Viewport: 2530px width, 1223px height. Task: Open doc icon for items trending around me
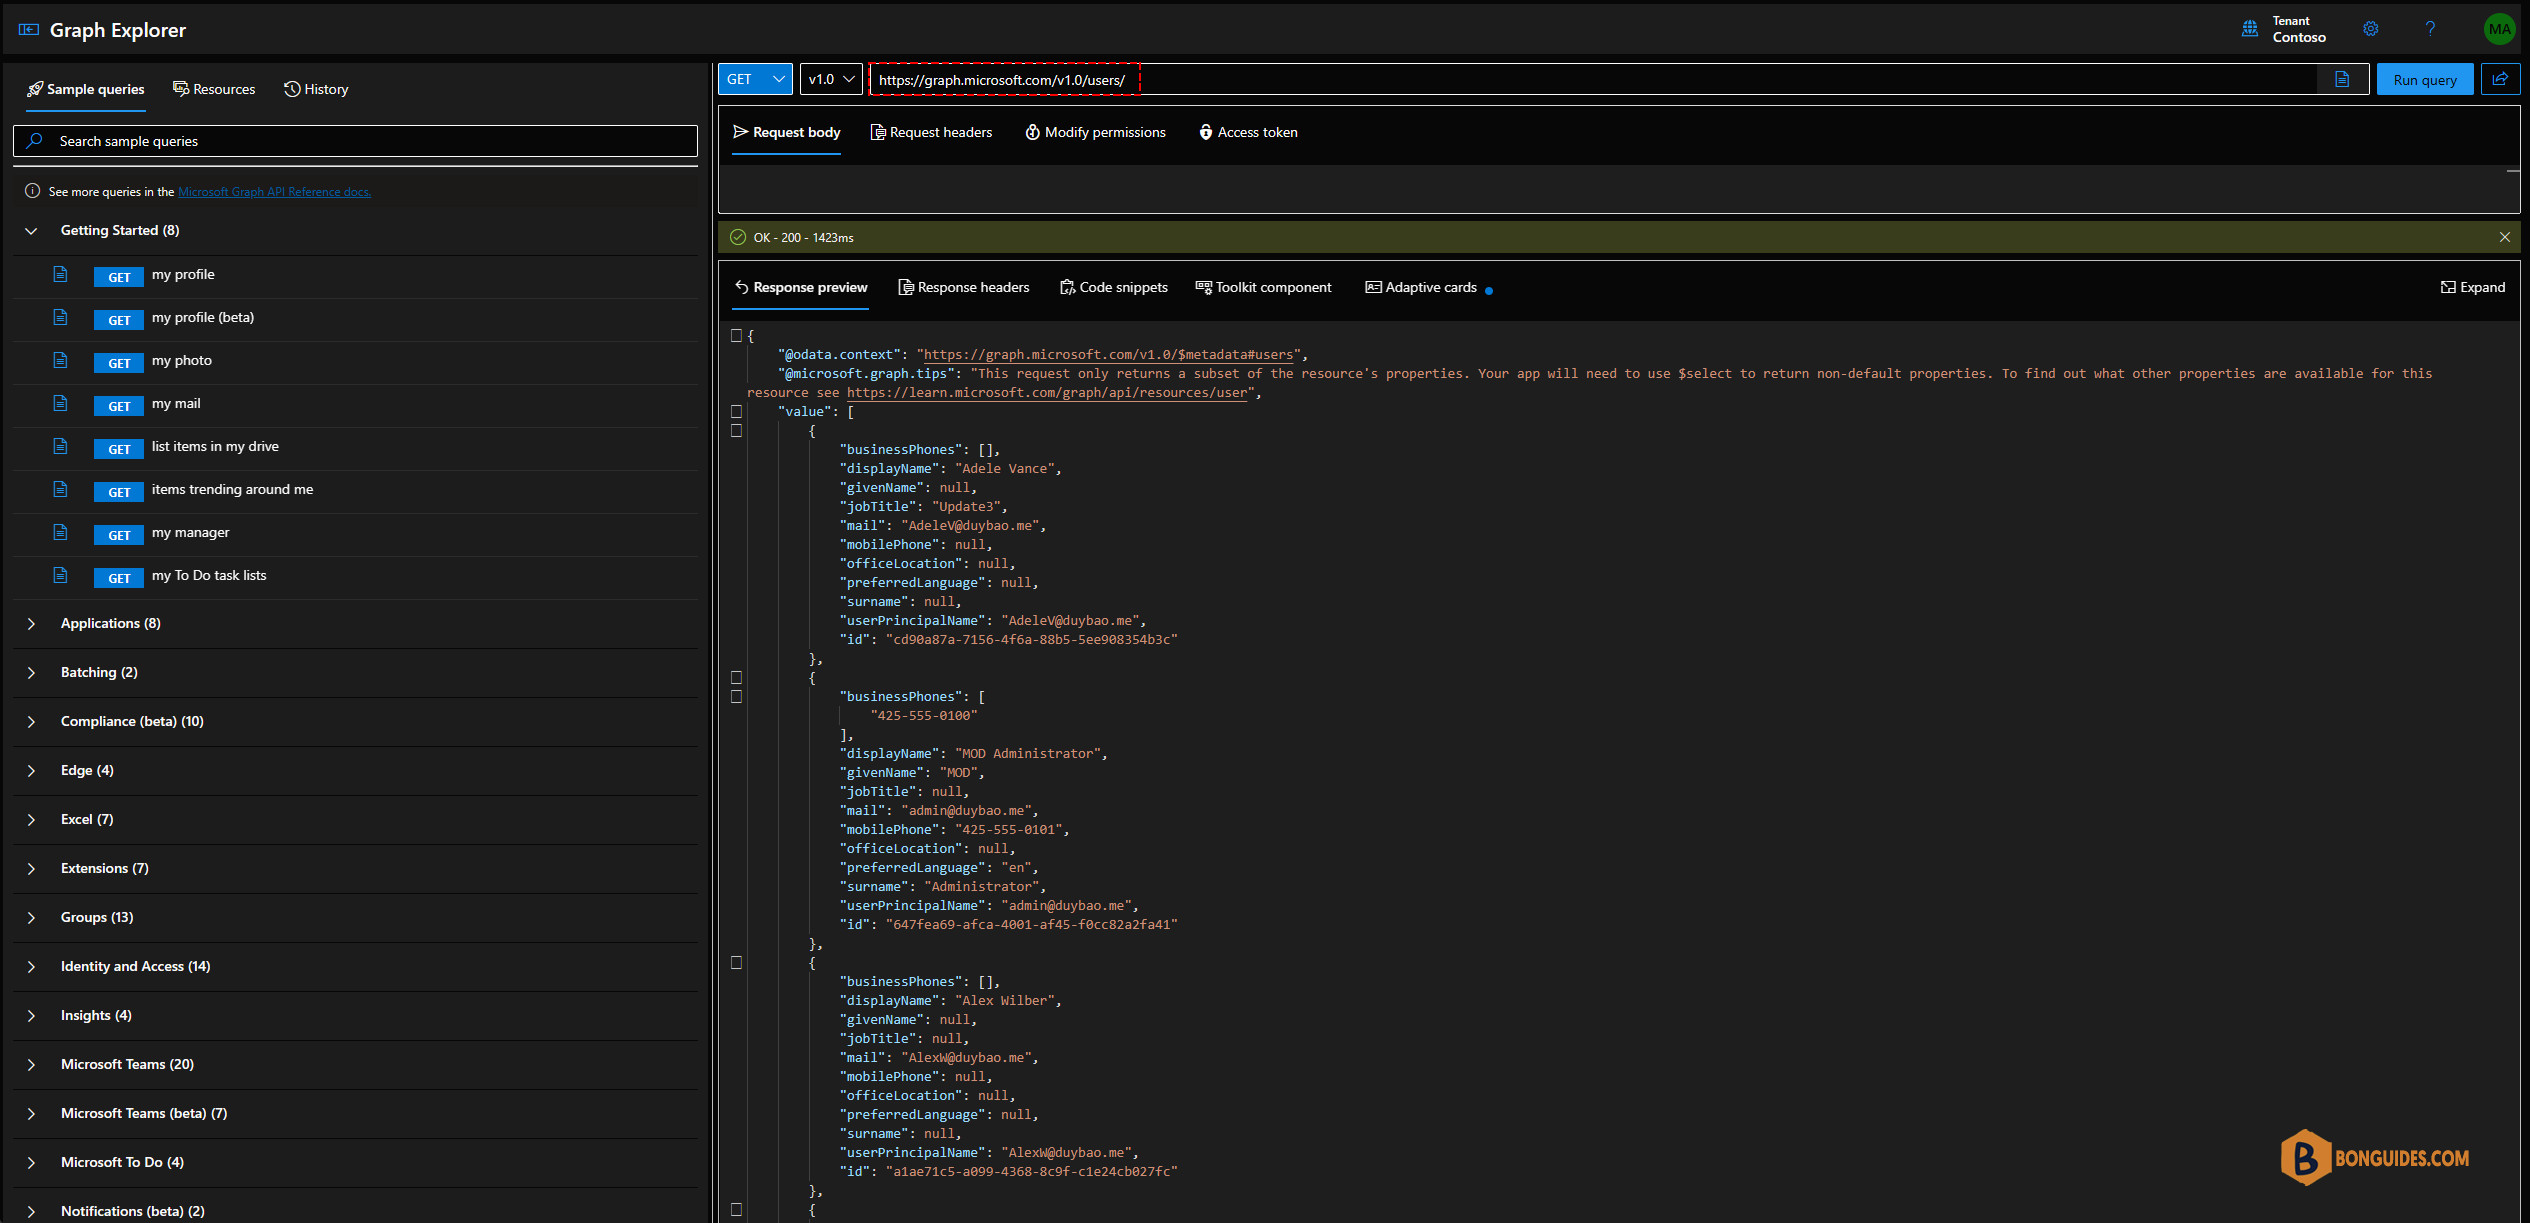[60, 489]
